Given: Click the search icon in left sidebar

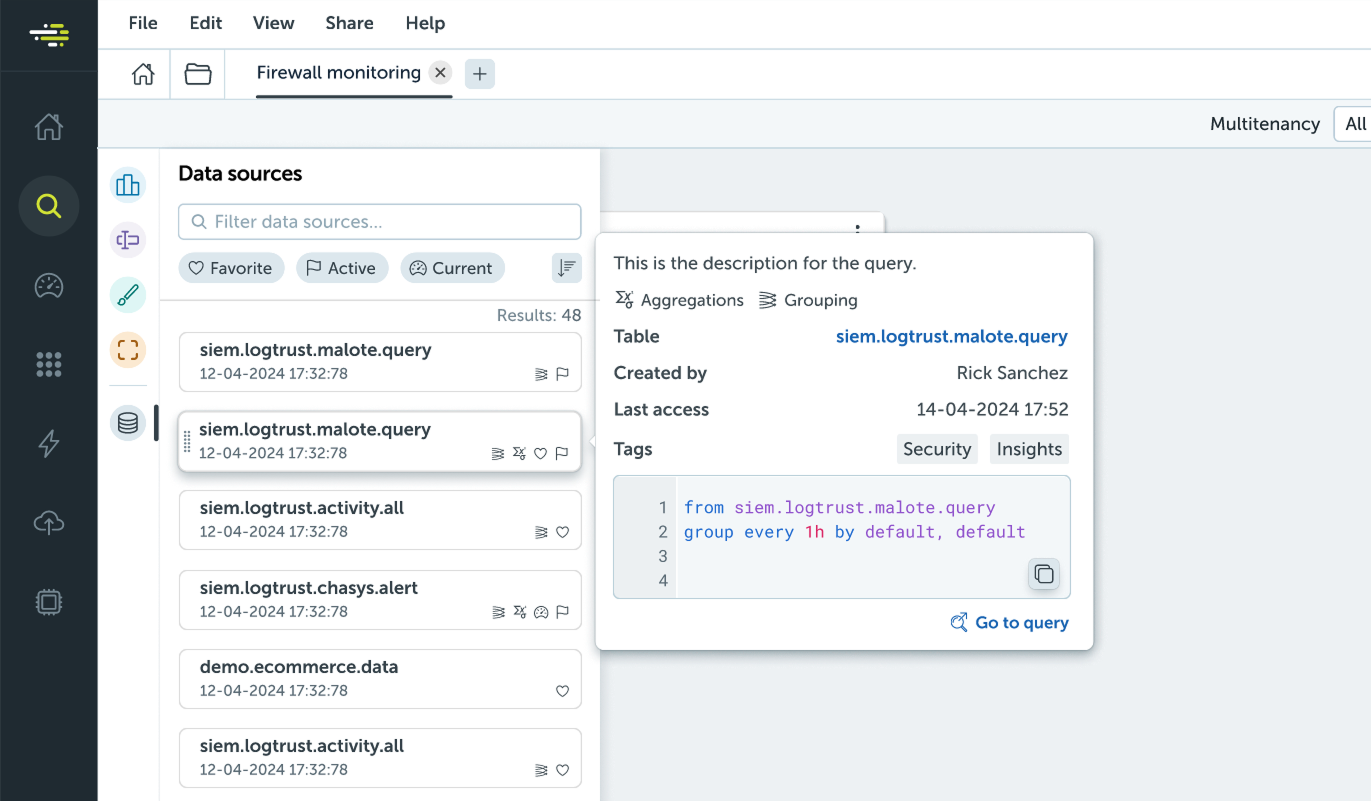Looking at the screenshot, I should pyautogui.click(x=48, y=206).
